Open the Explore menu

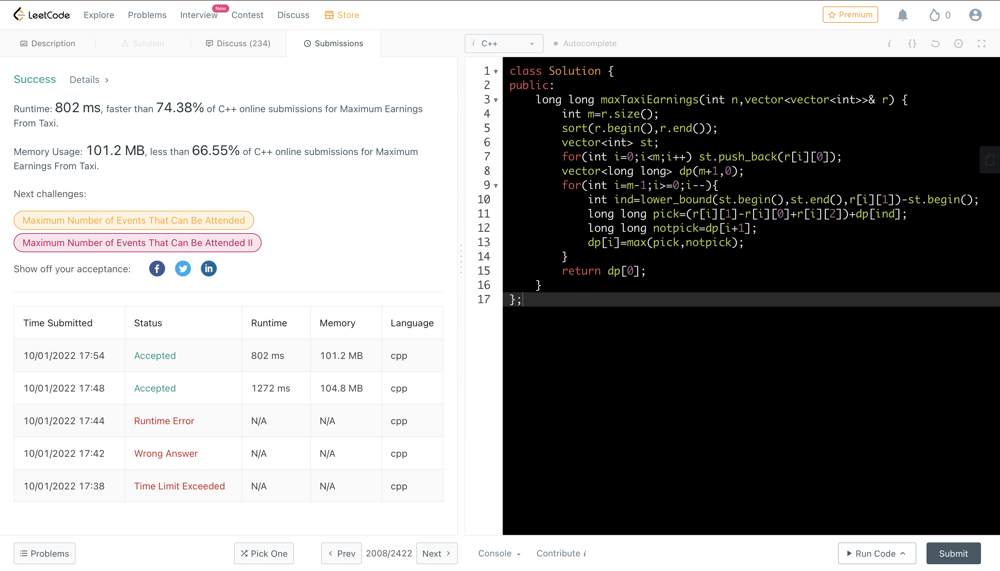pos(99,15)
